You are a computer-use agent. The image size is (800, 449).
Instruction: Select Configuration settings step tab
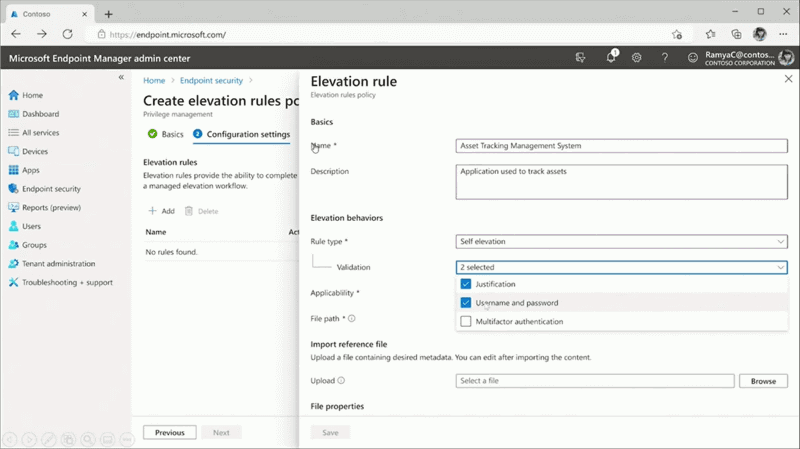pyautogui.click(x=241, y=134)
